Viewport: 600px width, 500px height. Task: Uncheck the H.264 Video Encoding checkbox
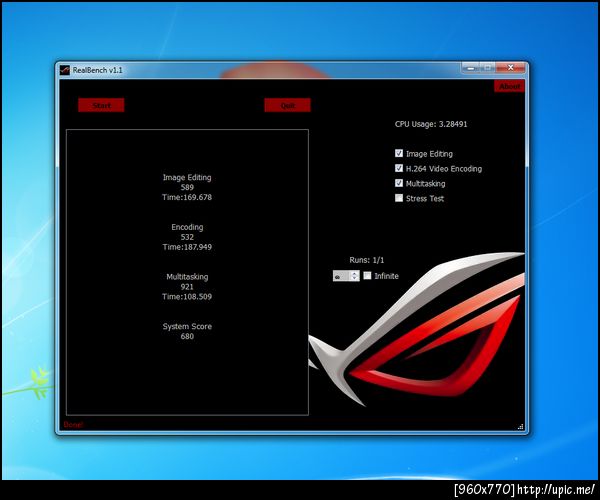pyautogui.click(x=399, y=168)
